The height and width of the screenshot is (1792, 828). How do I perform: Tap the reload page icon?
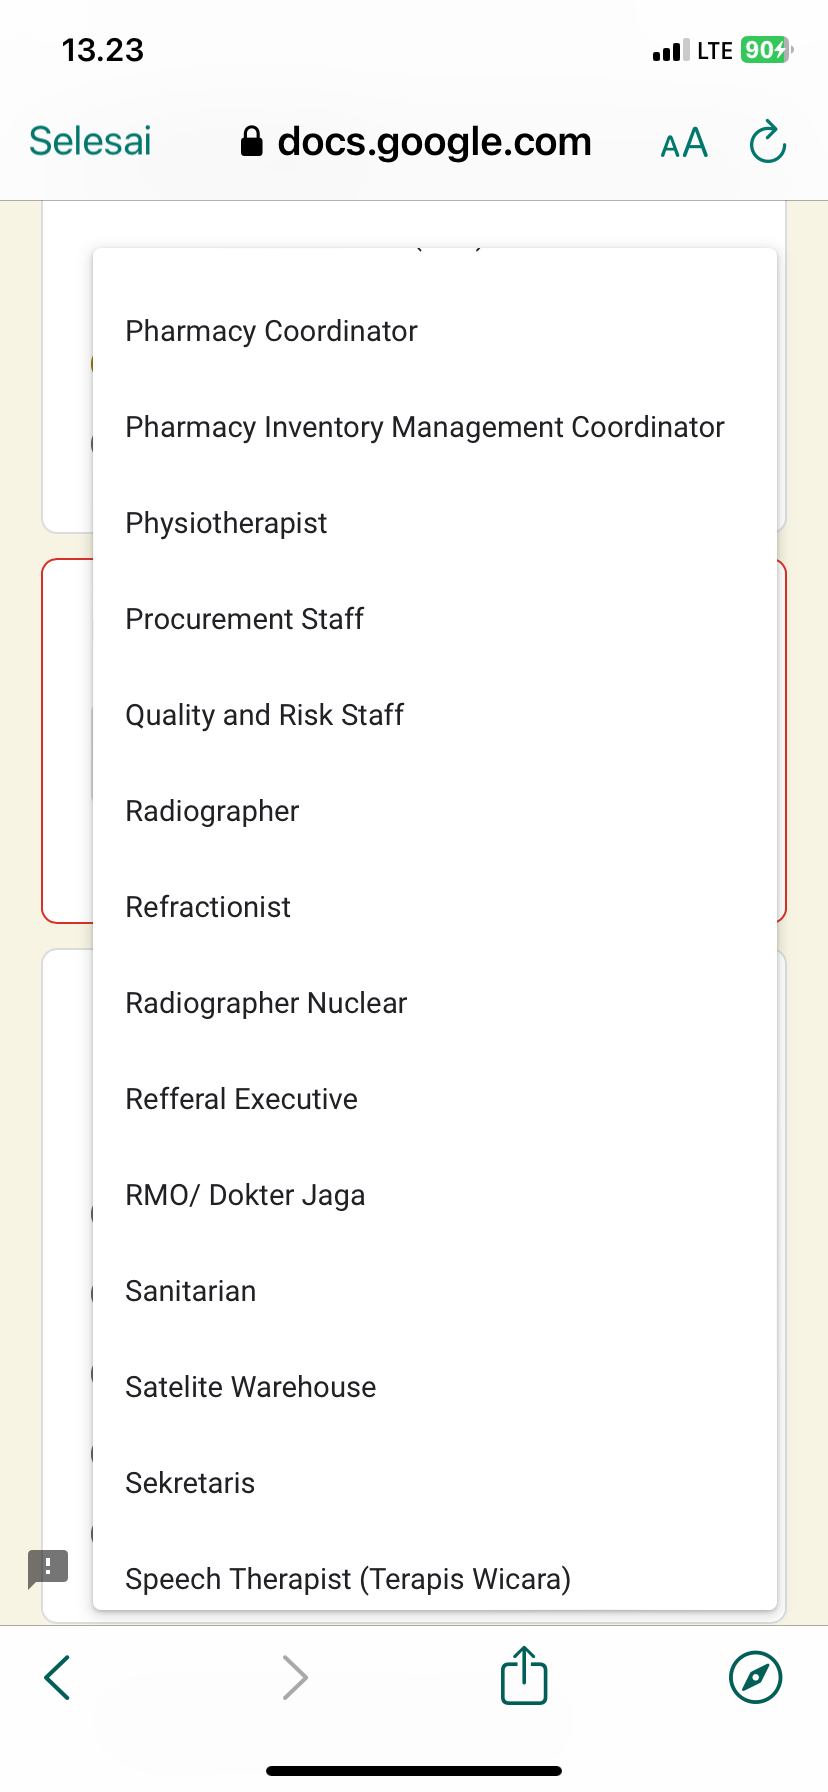[x=768, y=142]
